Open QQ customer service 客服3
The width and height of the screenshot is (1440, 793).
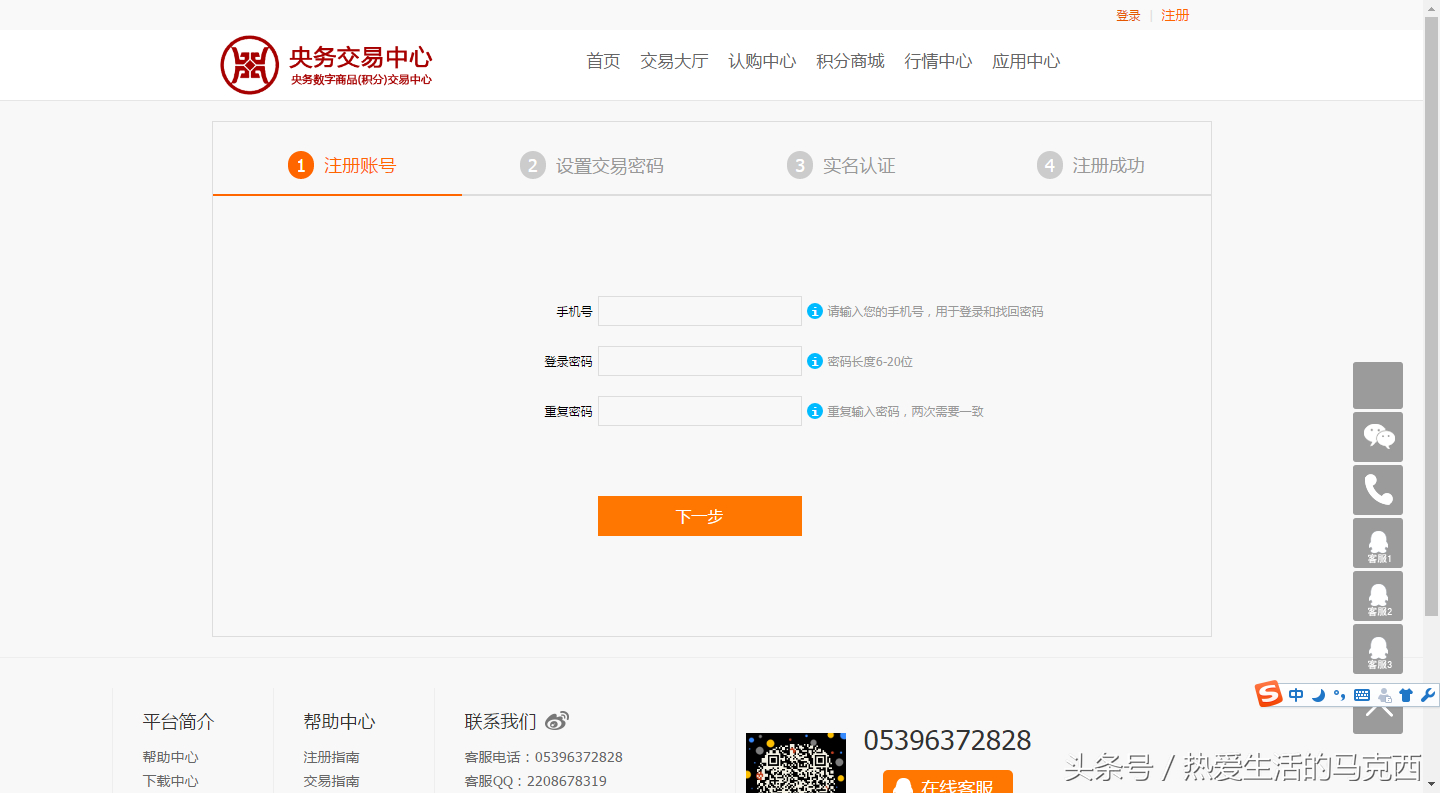1378,649
